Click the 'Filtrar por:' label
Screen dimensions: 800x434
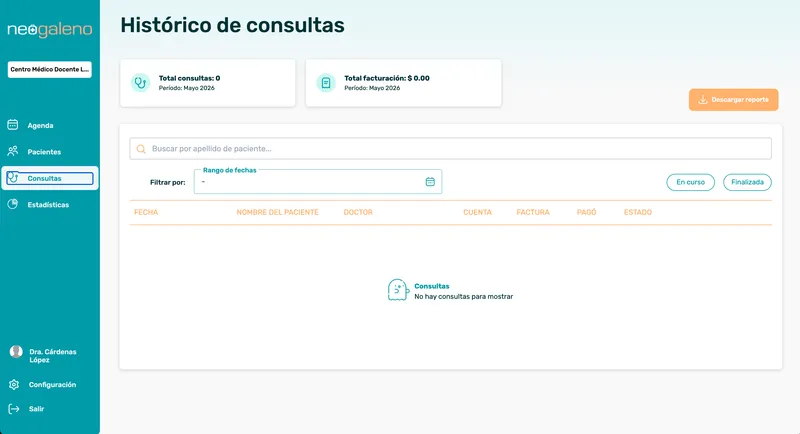(x=167, y=182)
